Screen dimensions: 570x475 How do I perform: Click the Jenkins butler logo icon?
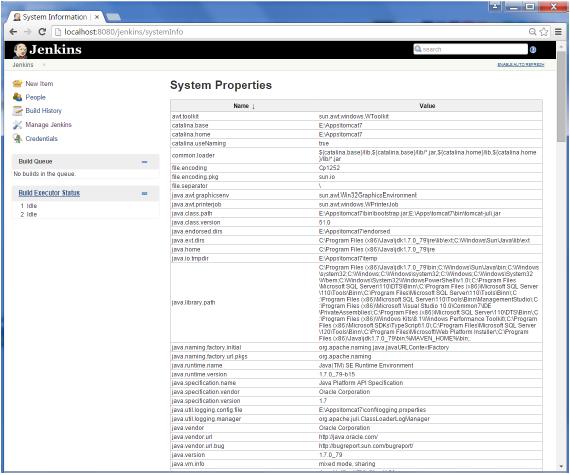[x=20, y=50]
